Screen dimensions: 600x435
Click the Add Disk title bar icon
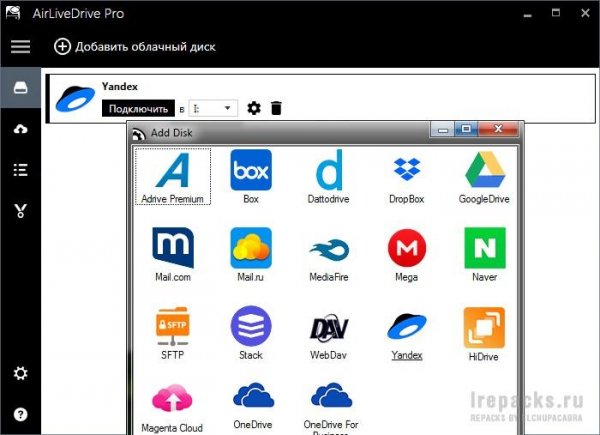pos(139,134)
